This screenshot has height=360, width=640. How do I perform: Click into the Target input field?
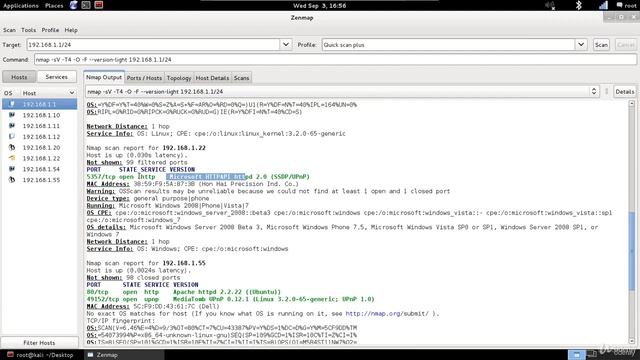[x=153, y=44]
